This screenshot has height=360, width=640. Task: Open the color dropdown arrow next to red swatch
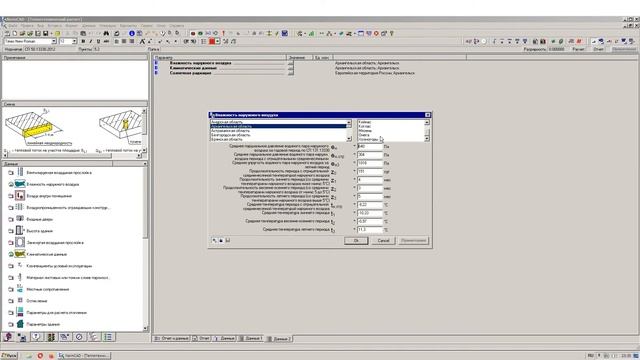(218, 41)
